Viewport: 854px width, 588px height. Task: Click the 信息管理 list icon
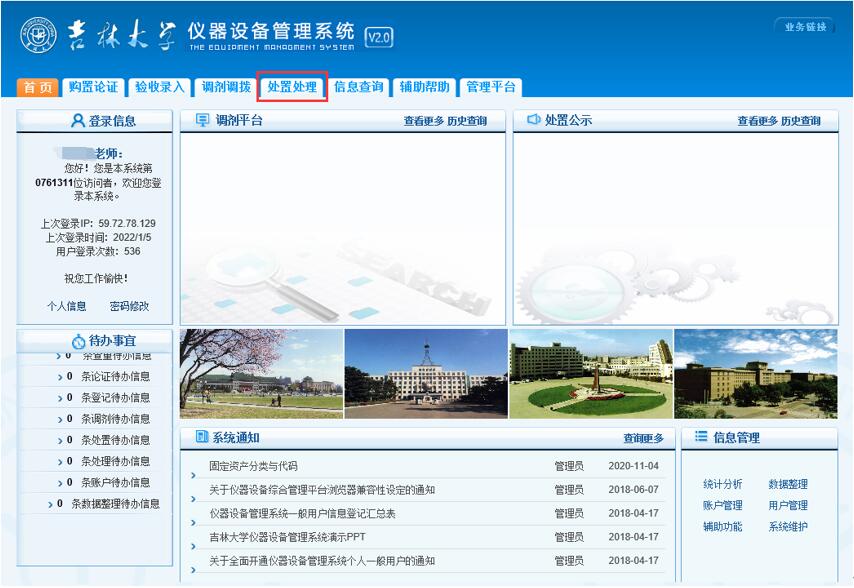pyautogui.click(x=701, y=437)
